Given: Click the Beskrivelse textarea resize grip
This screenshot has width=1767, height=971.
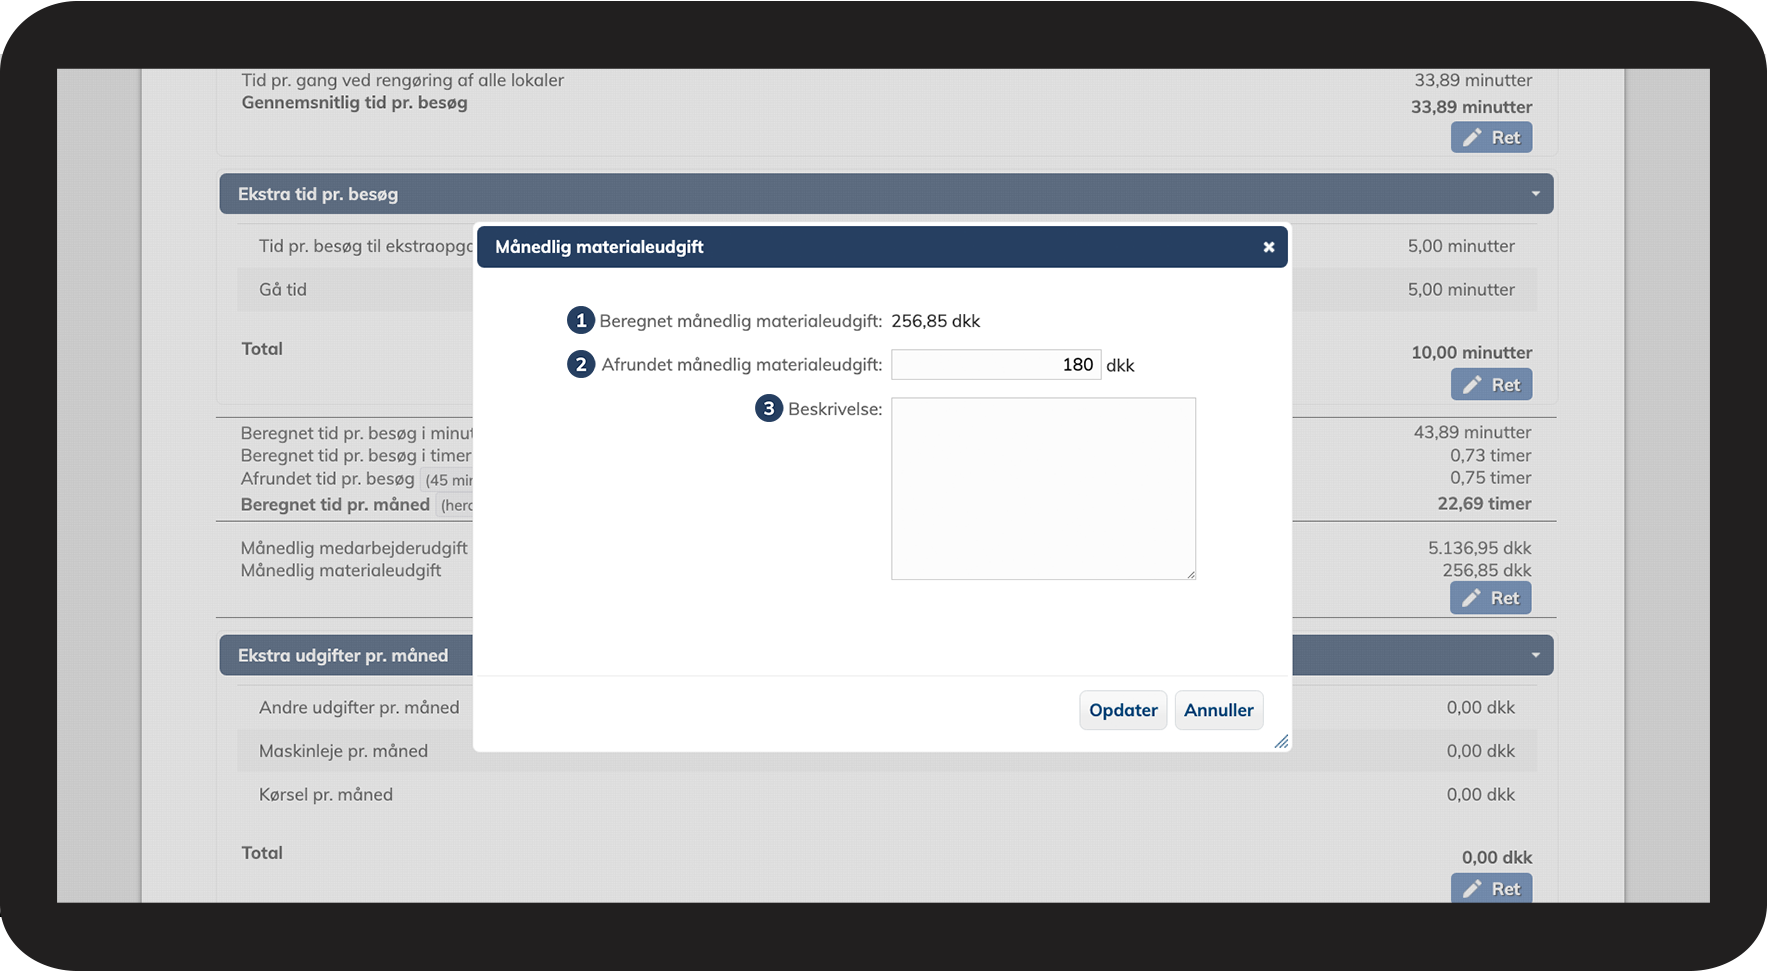Looking at the screenshot, I should pos(1191,575).
